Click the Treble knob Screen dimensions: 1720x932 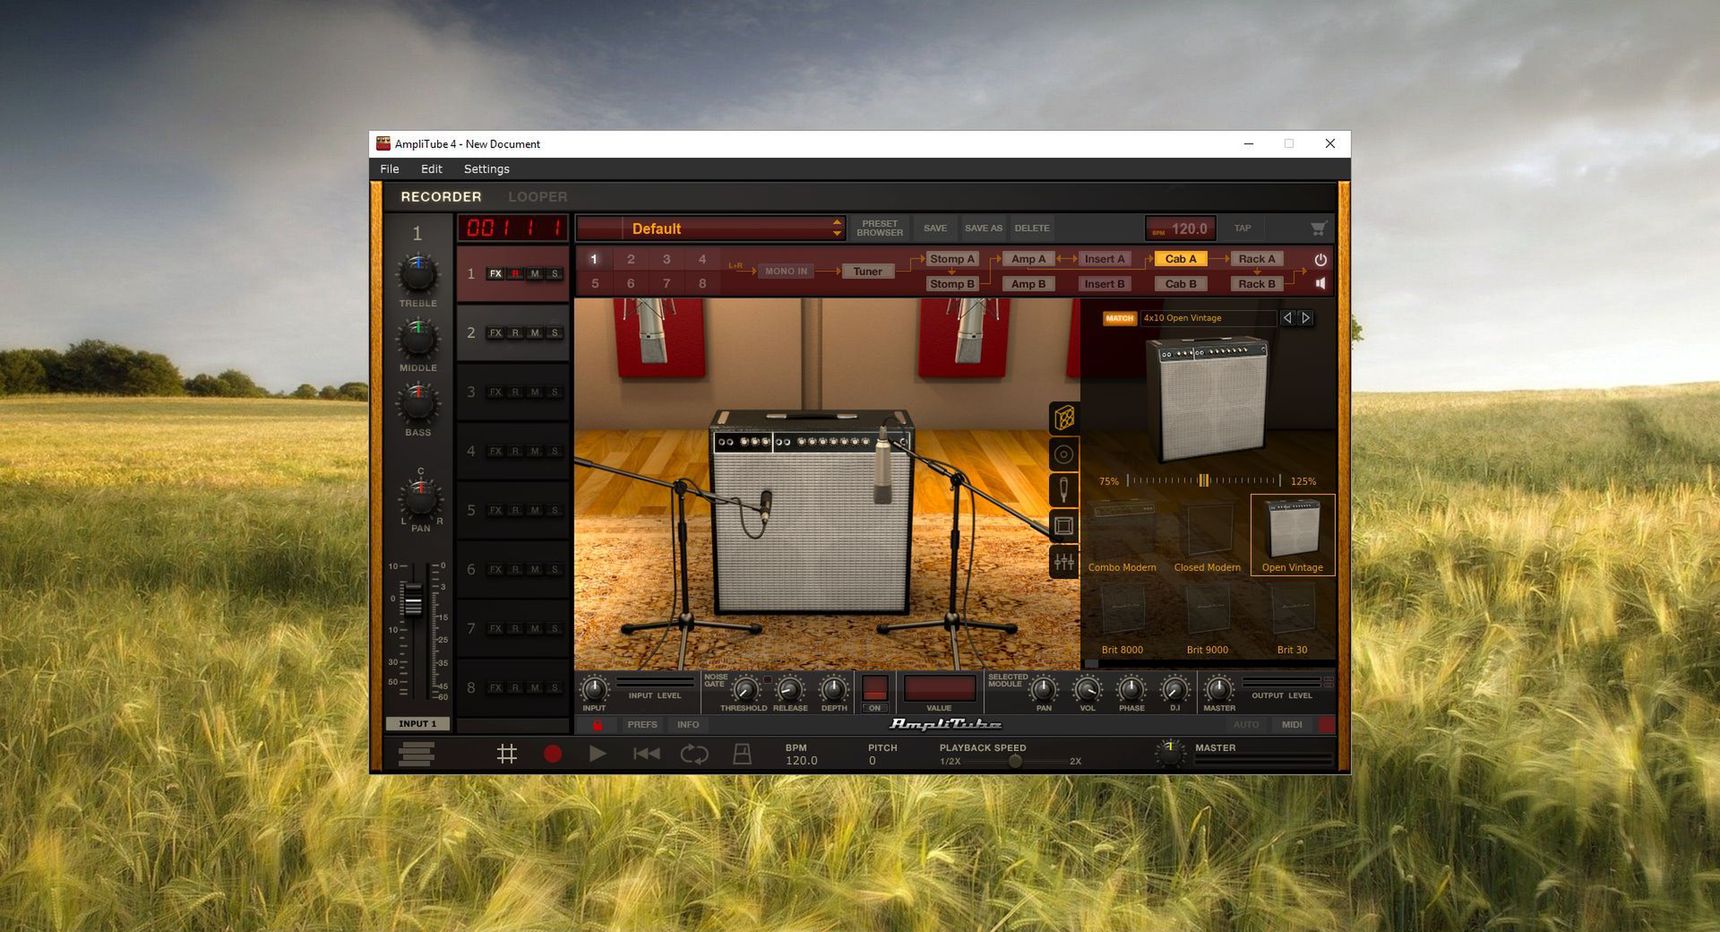418,274
